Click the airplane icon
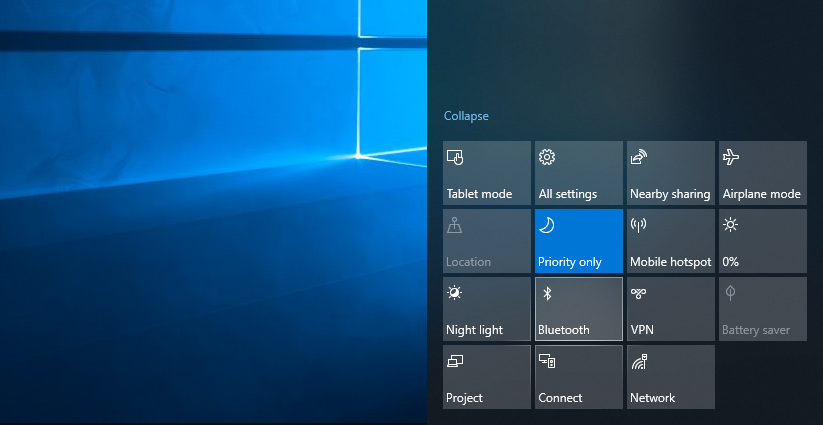823x425 pixels. [x=731, y=156]
